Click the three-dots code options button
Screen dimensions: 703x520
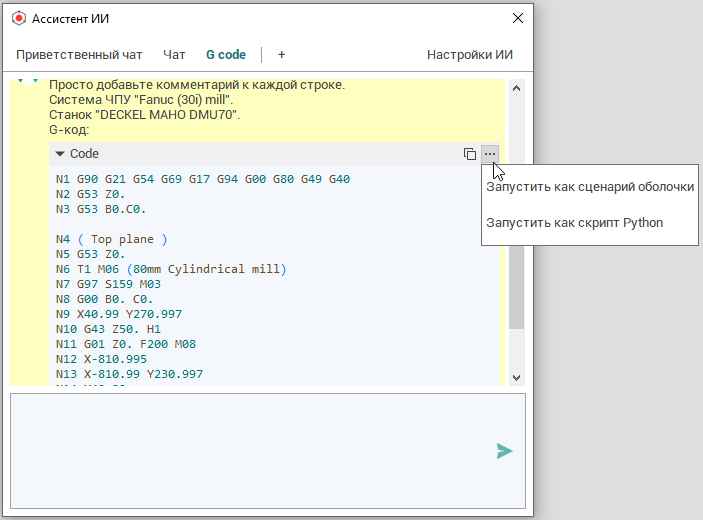pyautogui.click(x=489, y=154)
